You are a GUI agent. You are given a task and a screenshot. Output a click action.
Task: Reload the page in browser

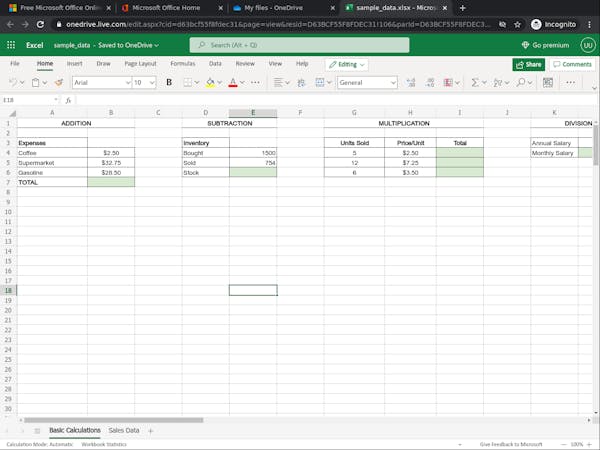pyautogui.click(x=40, y=24)
